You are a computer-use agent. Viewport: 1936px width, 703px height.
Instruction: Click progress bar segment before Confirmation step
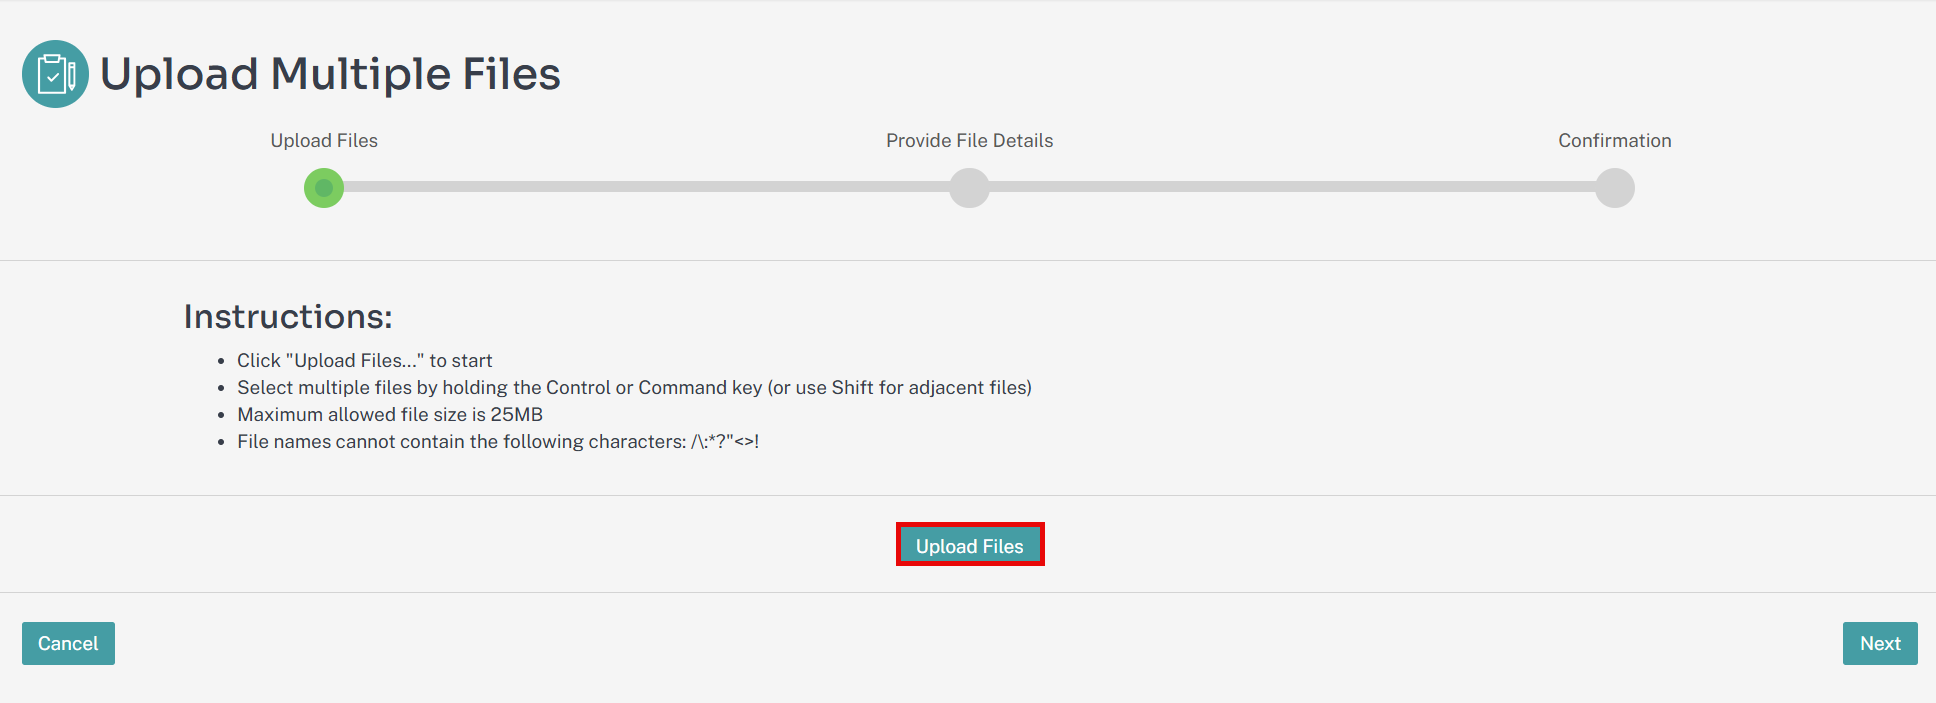coord(1292,187)
